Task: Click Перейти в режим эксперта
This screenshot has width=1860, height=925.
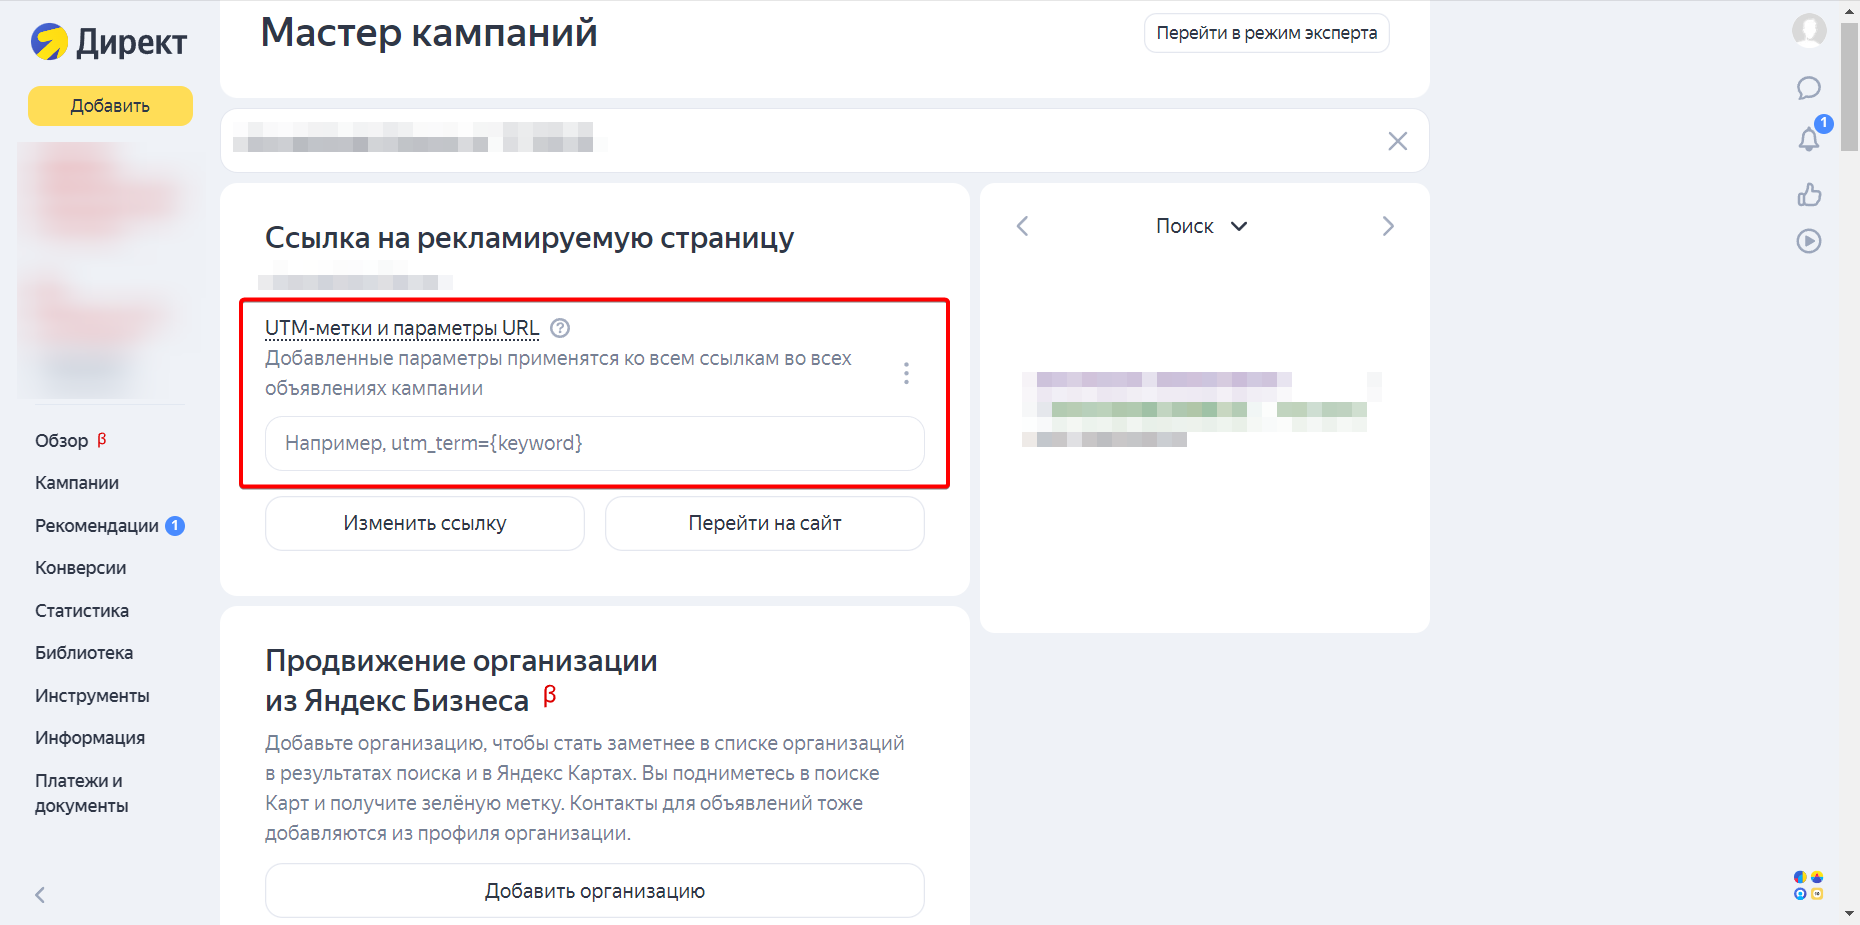Action: 1266,32
